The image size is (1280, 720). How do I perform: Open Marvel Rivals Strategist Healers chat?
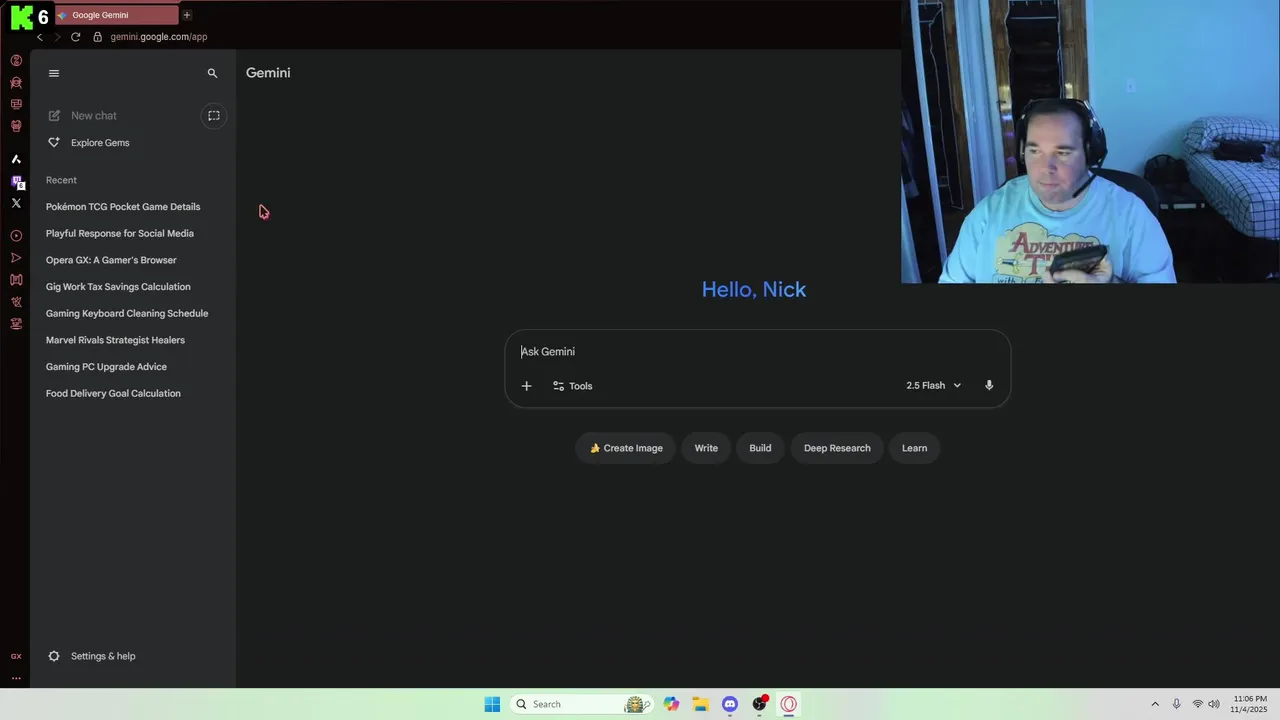[x=115, y=340]
